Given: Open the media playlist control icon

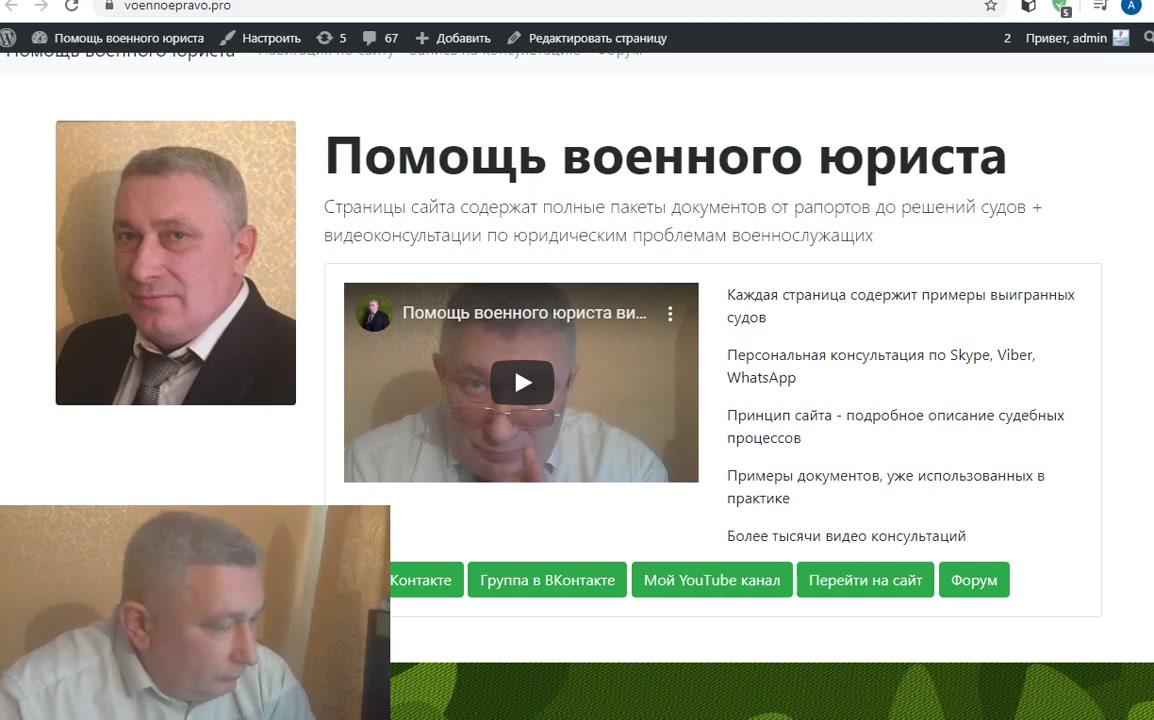Looking at the screenshot, I should [x=1100, y=6].
